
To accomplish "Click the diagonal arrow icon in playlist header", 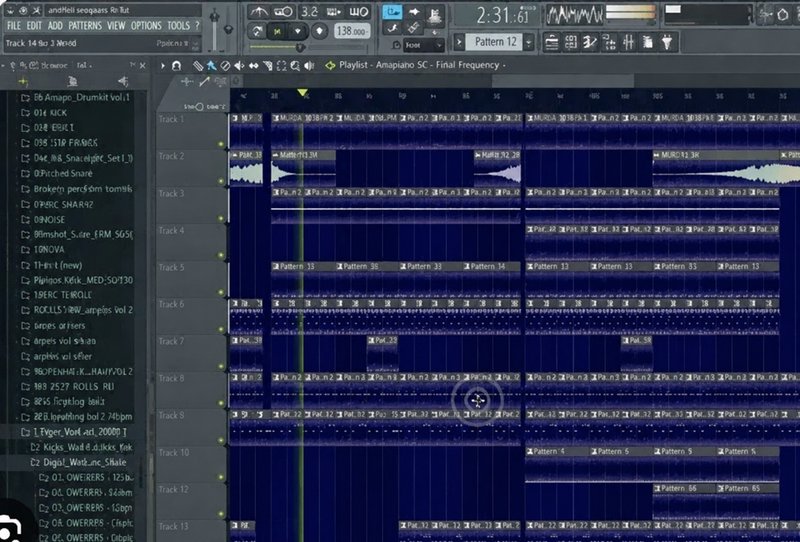I will [x=205, y=81].
